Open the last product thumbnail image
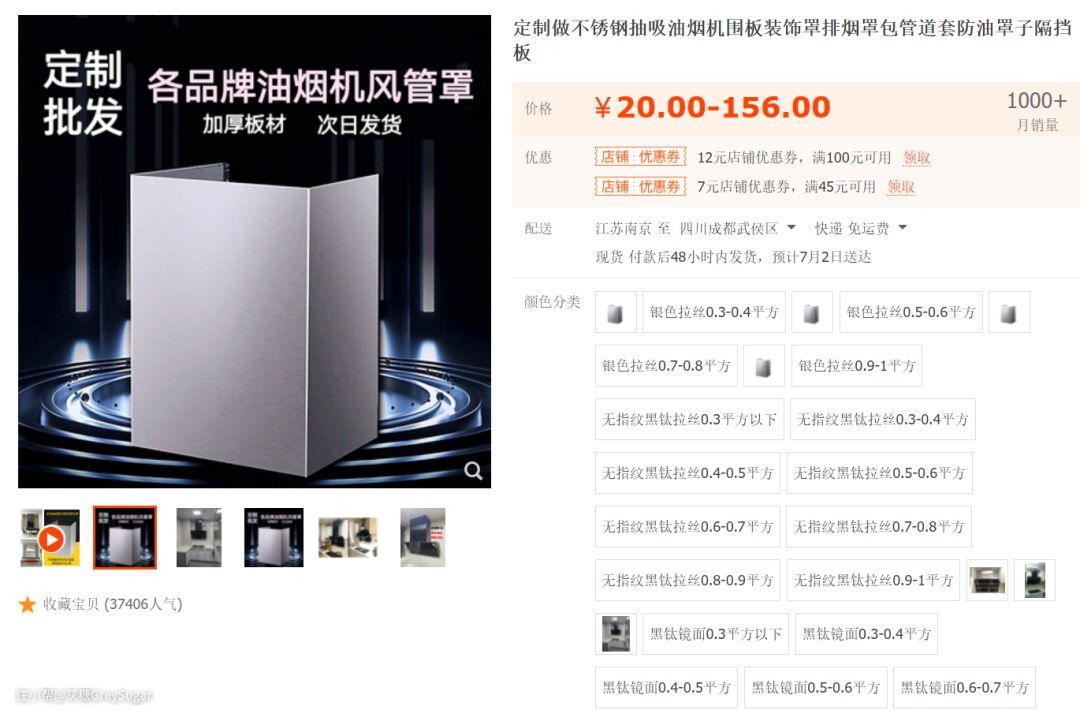The height and width of the screenshot is (721, 1080). coord(423,538)
